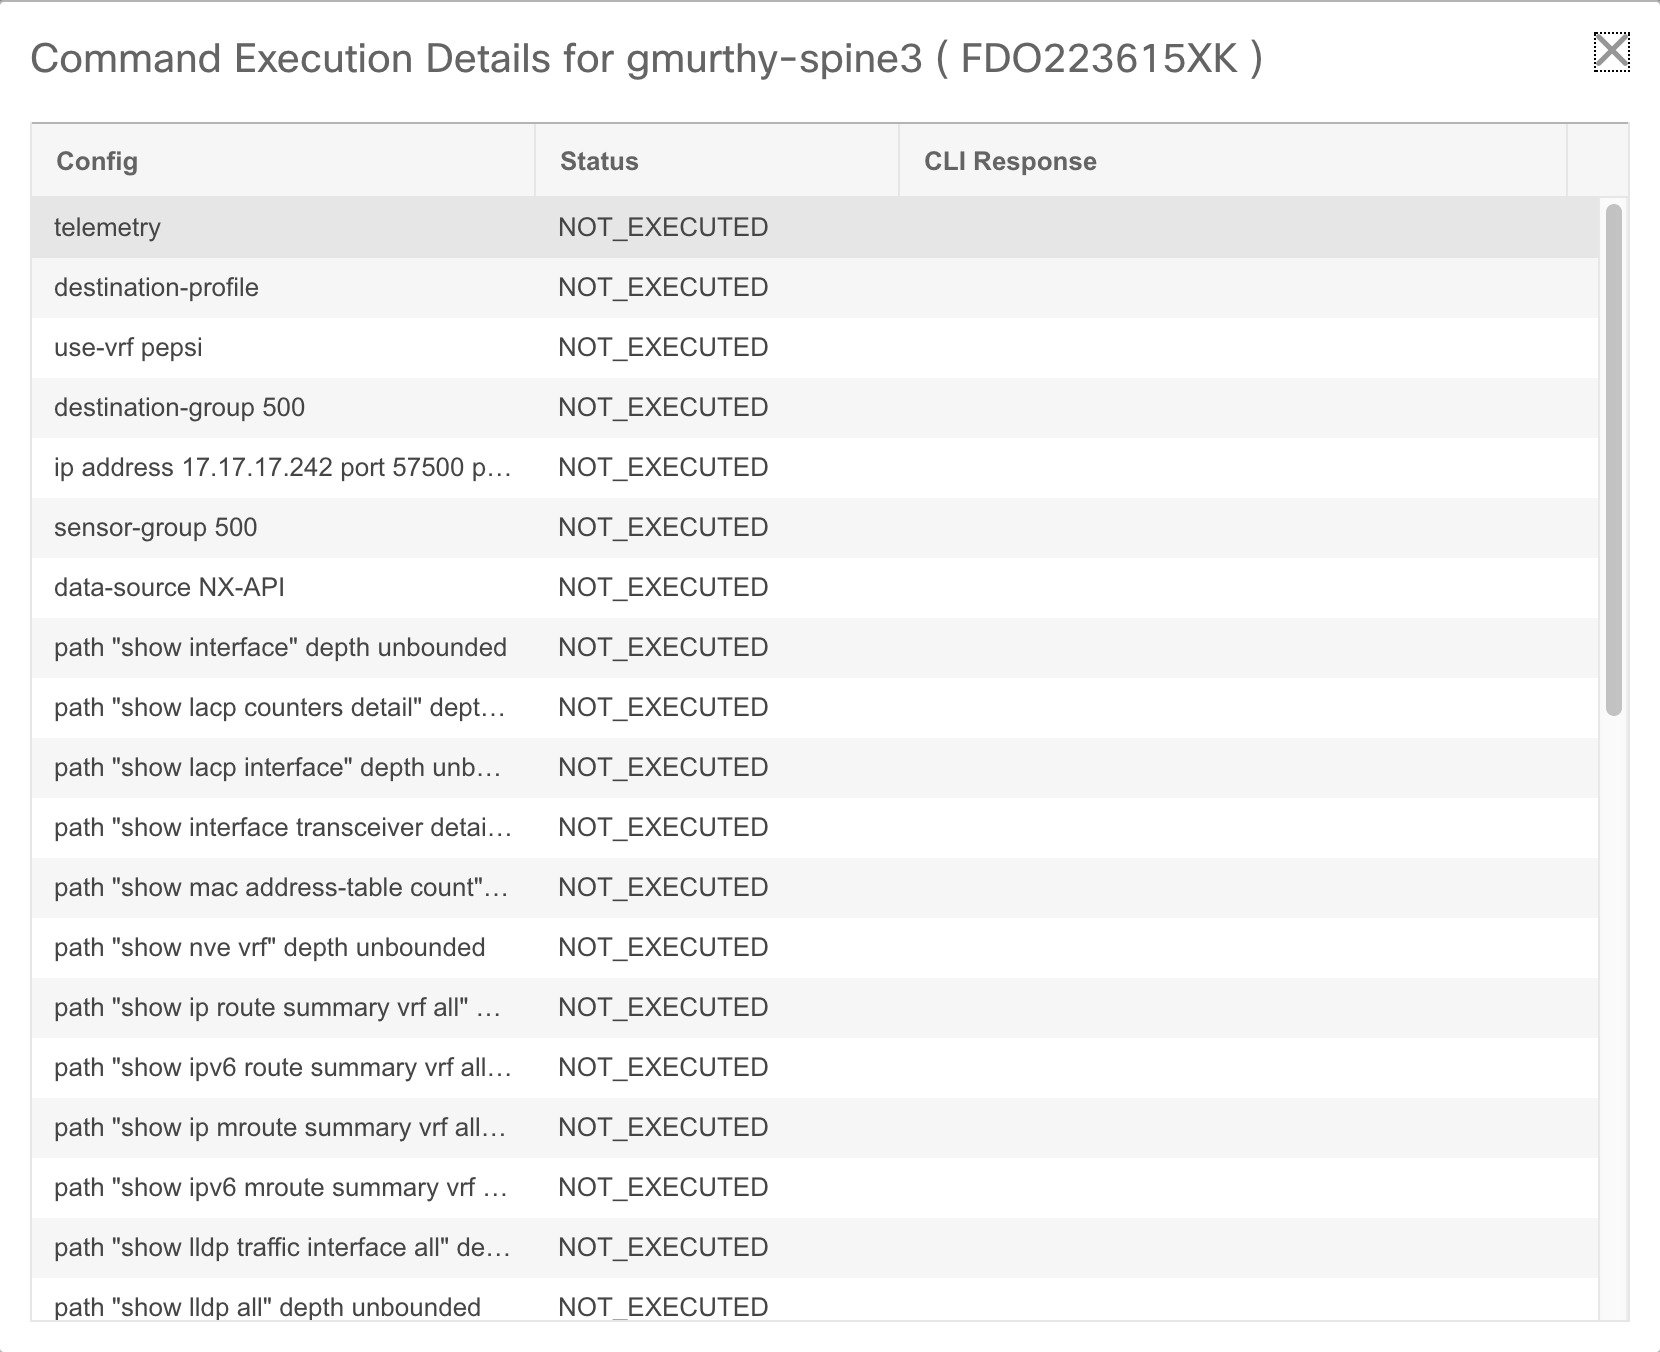Select the data-source NX-API row
This screenshot has height=1352, width=1660.
click(x=169, y=587)
